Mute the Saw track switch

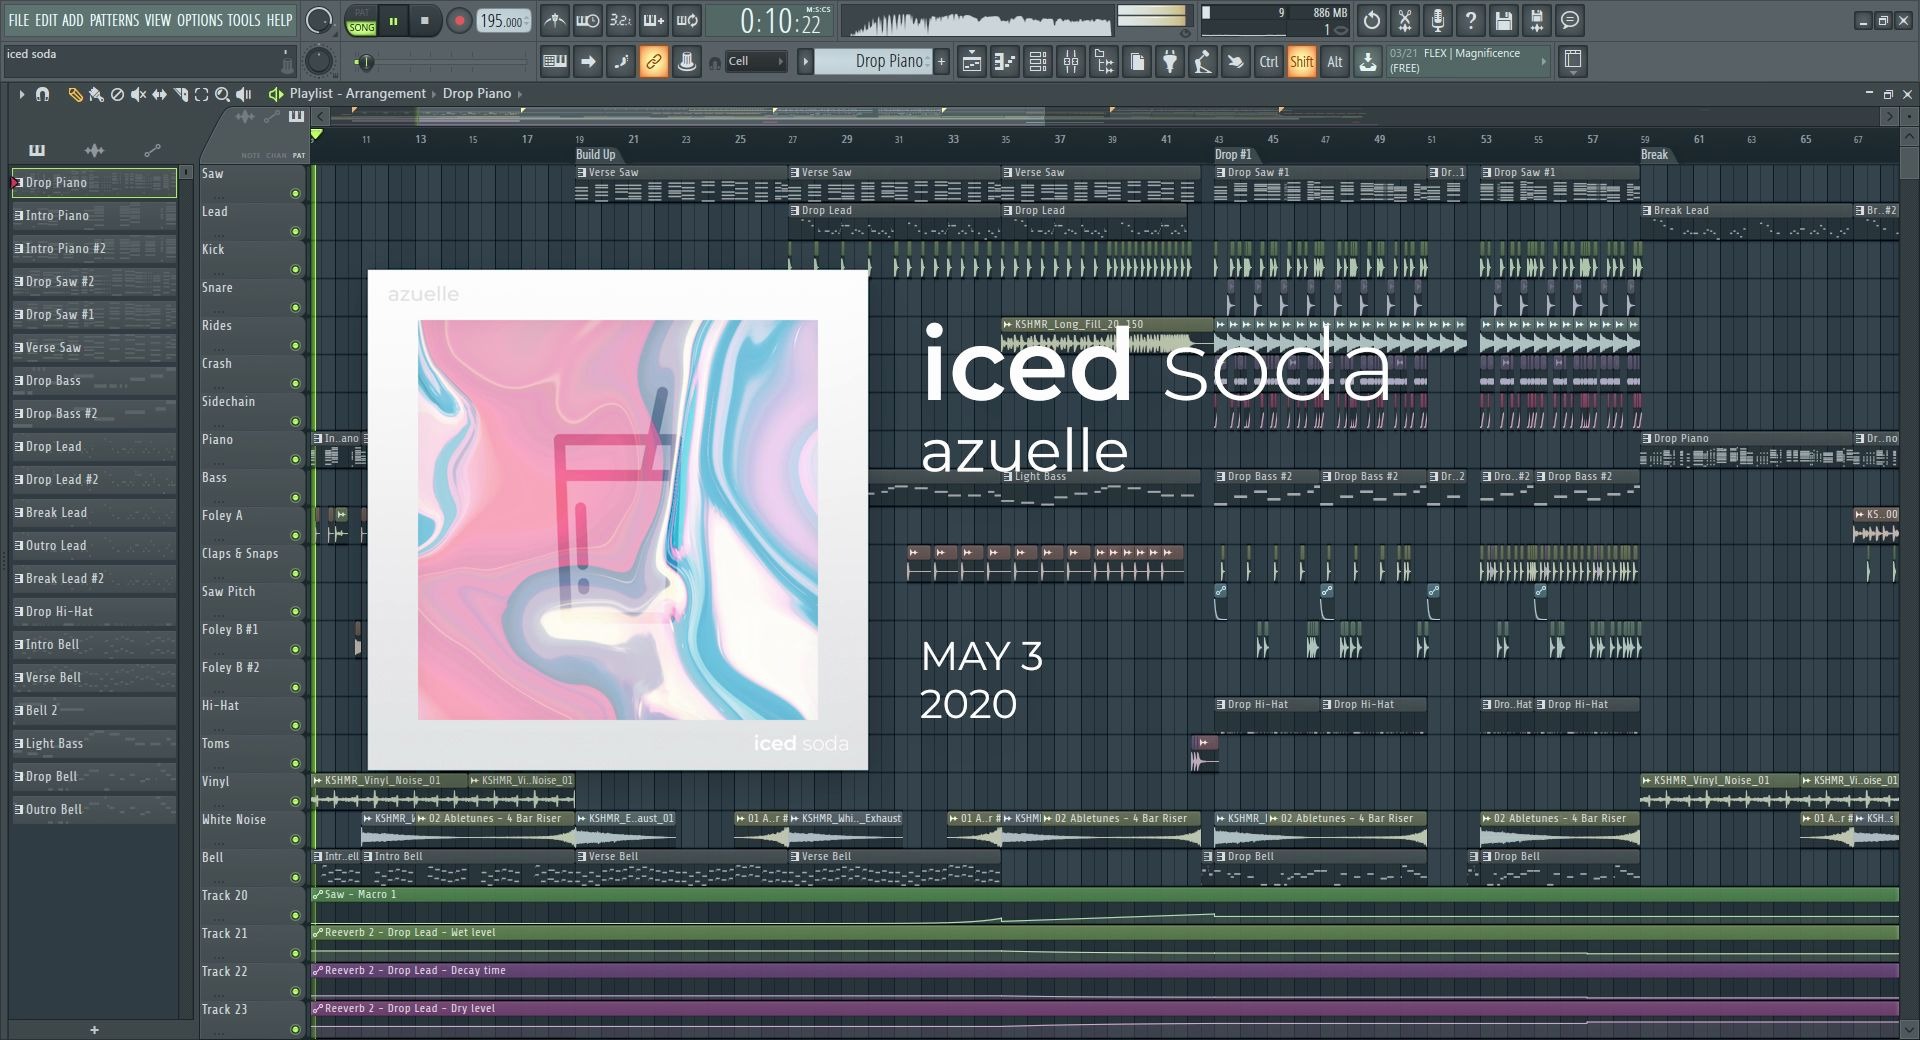pos(295,194)
